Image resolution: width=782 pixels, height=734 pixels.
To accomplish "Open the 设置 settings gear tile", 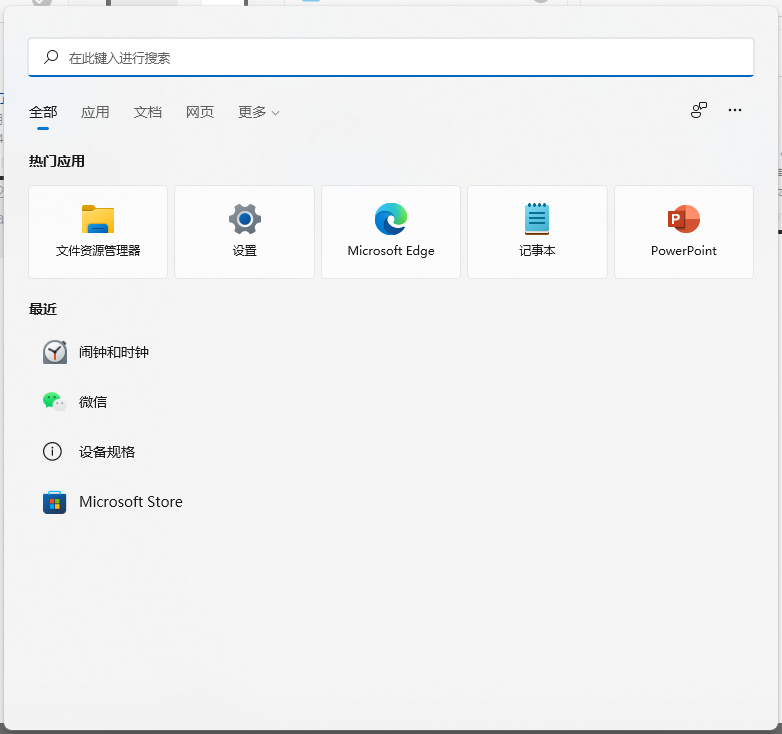I will click(244, 232).
